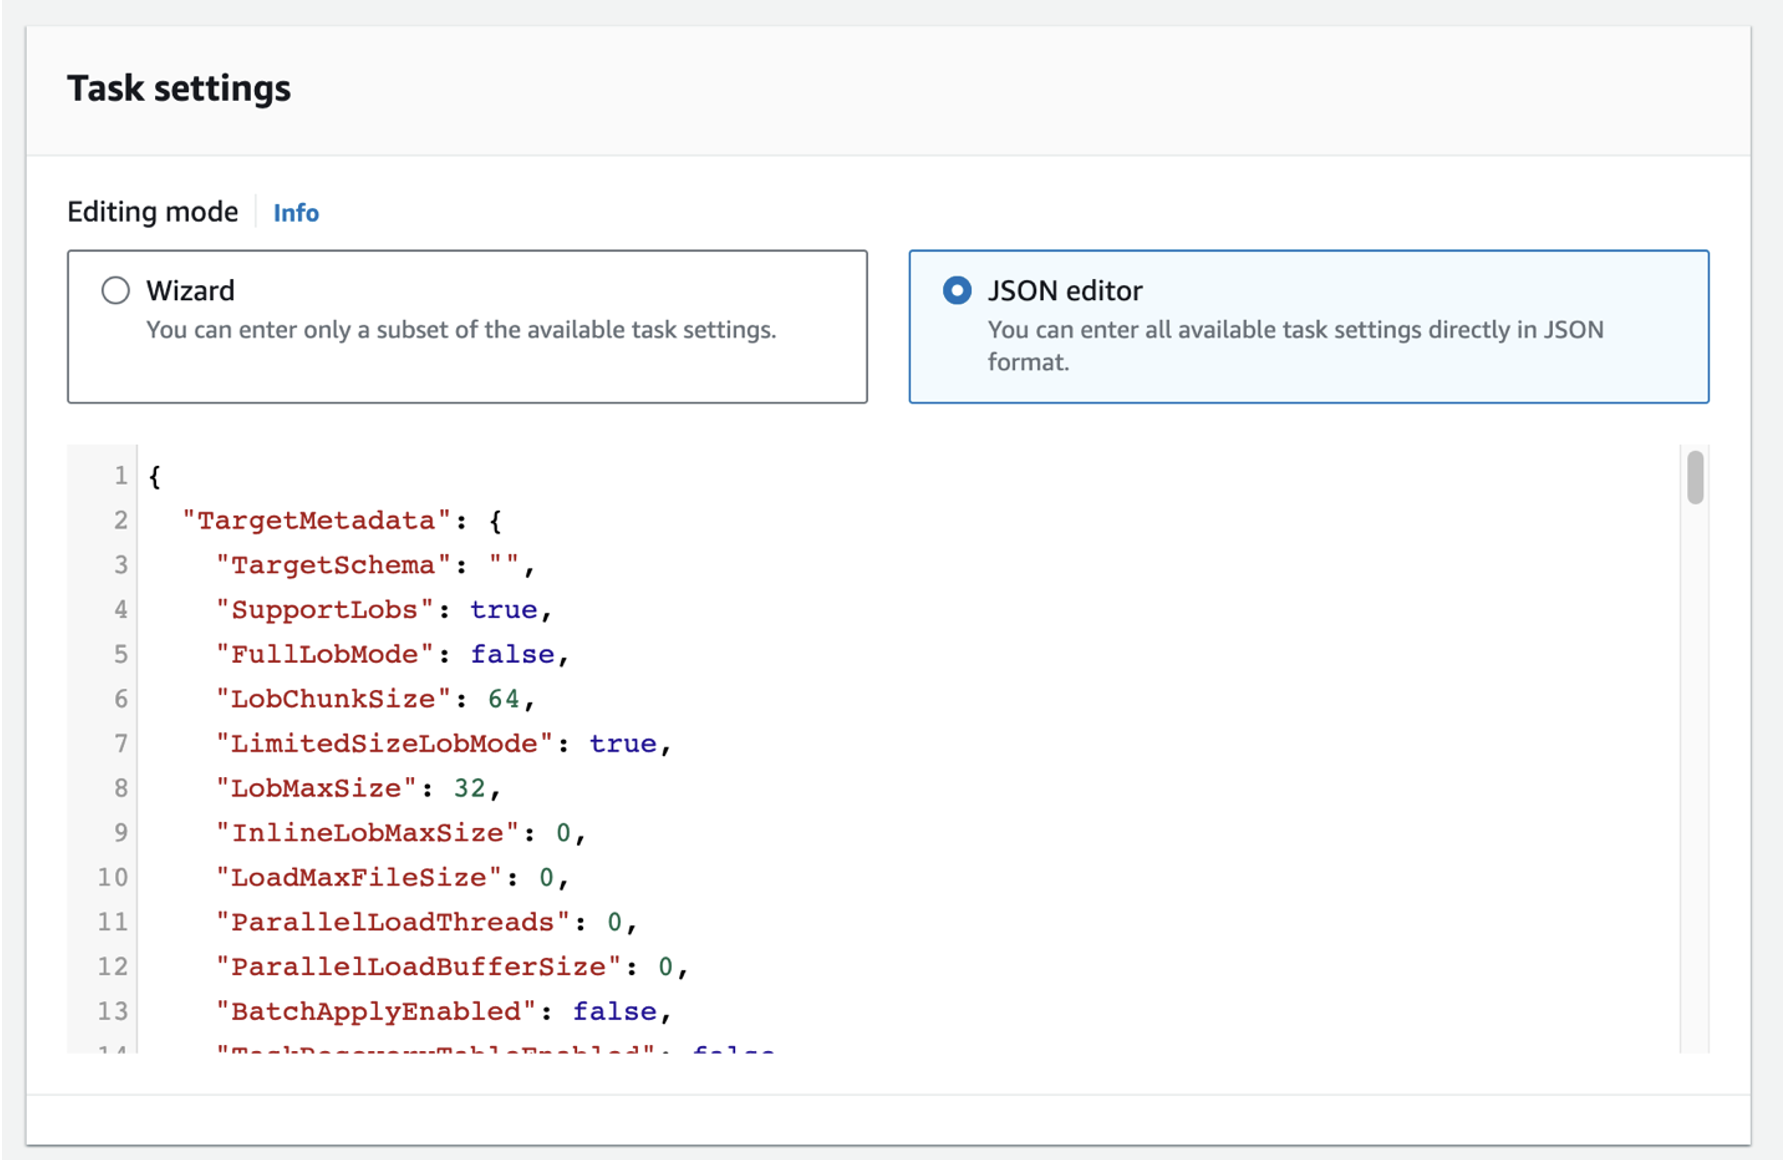Click line number 13 in the editor gutter
Viewport: 1790px width, 1160px height.
point(113,1012)
